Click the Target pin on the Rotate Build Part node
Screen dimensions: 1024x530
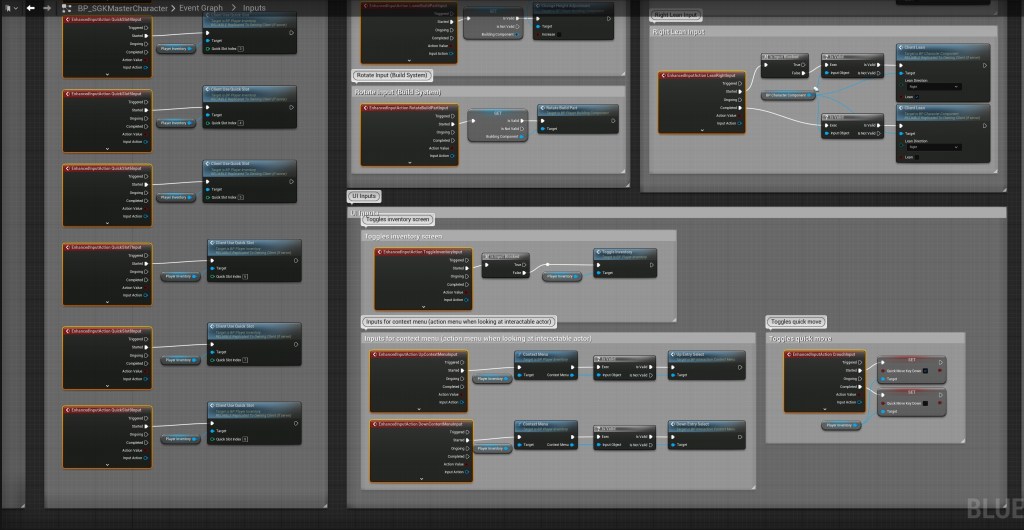pos(543,129)
